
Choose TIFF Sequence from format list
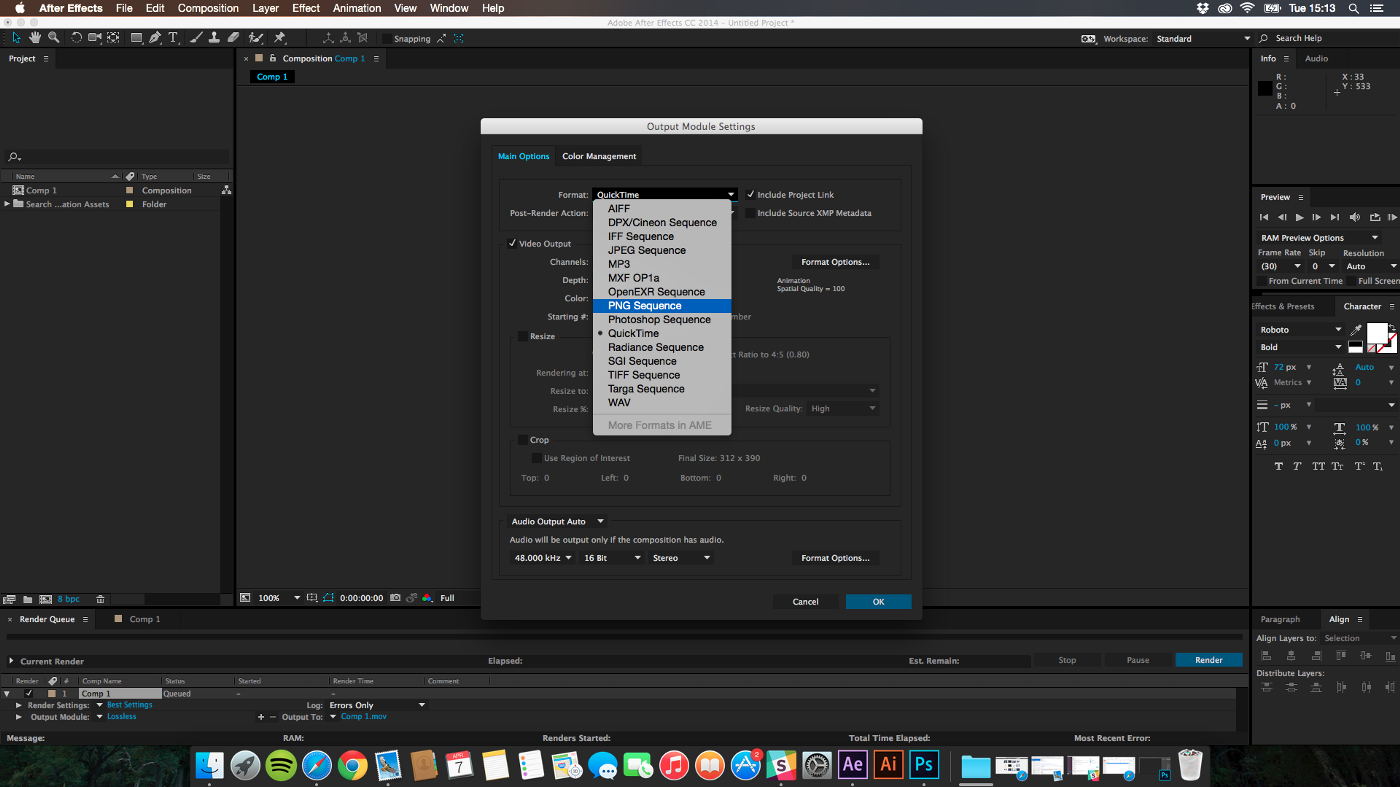pyautogui.click(x=662, y=375)
